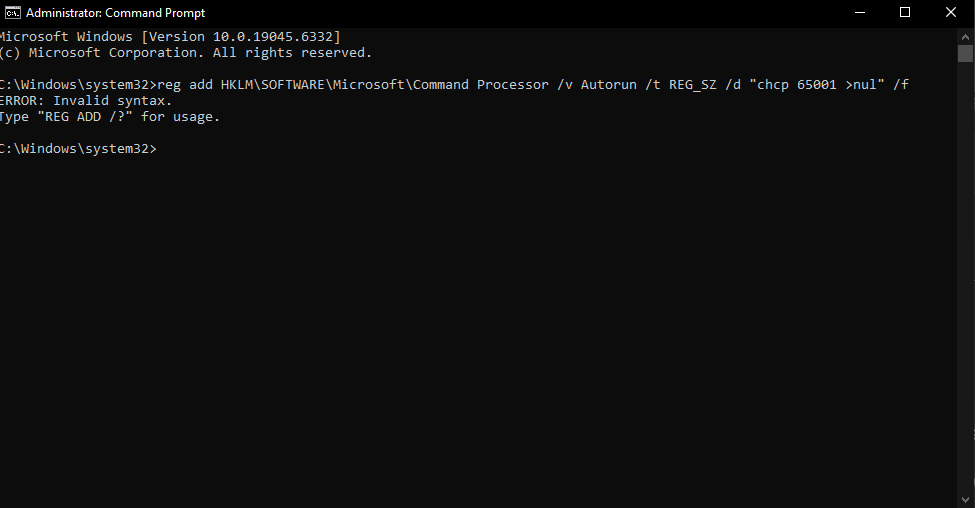Select the "Administrator: Command Prompt" title text

coord(116,13)
